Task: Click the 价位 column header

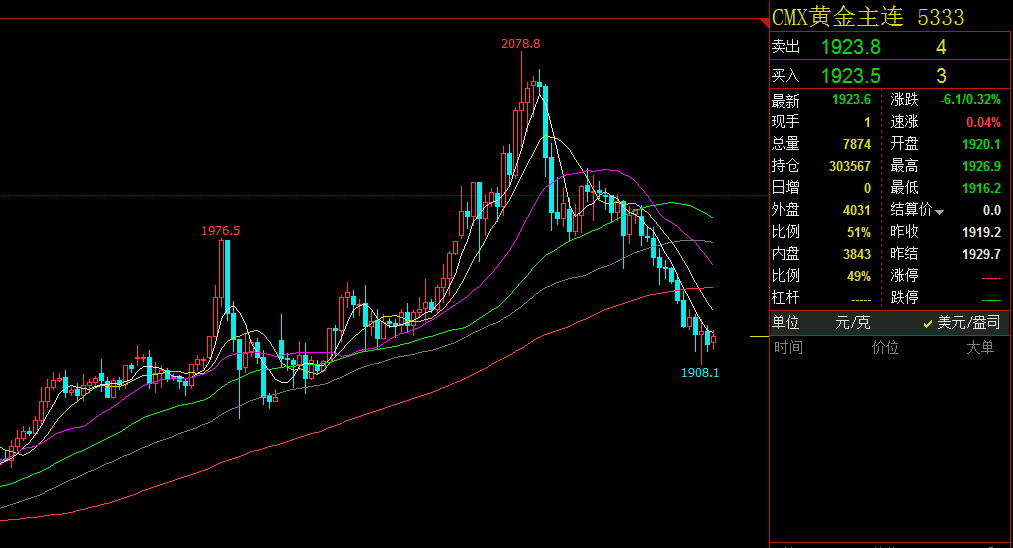Action: [885, 348]
